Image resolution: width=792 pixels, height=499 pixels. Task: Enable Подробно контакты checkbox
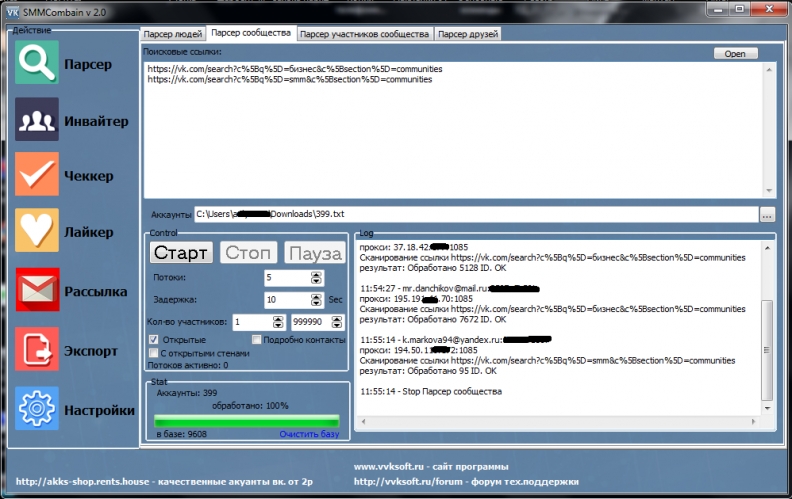click(257, 339)
